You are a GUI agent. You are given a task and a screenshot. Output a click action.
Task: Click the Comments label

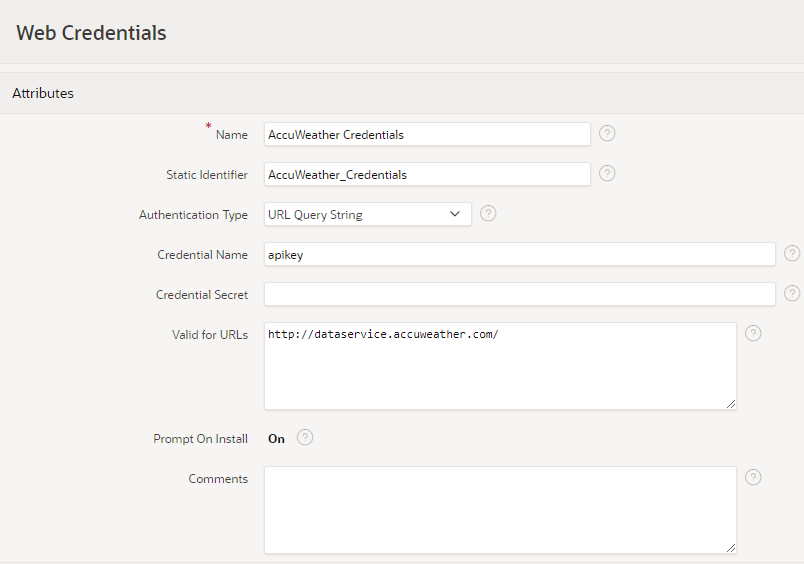pos(218,479)
